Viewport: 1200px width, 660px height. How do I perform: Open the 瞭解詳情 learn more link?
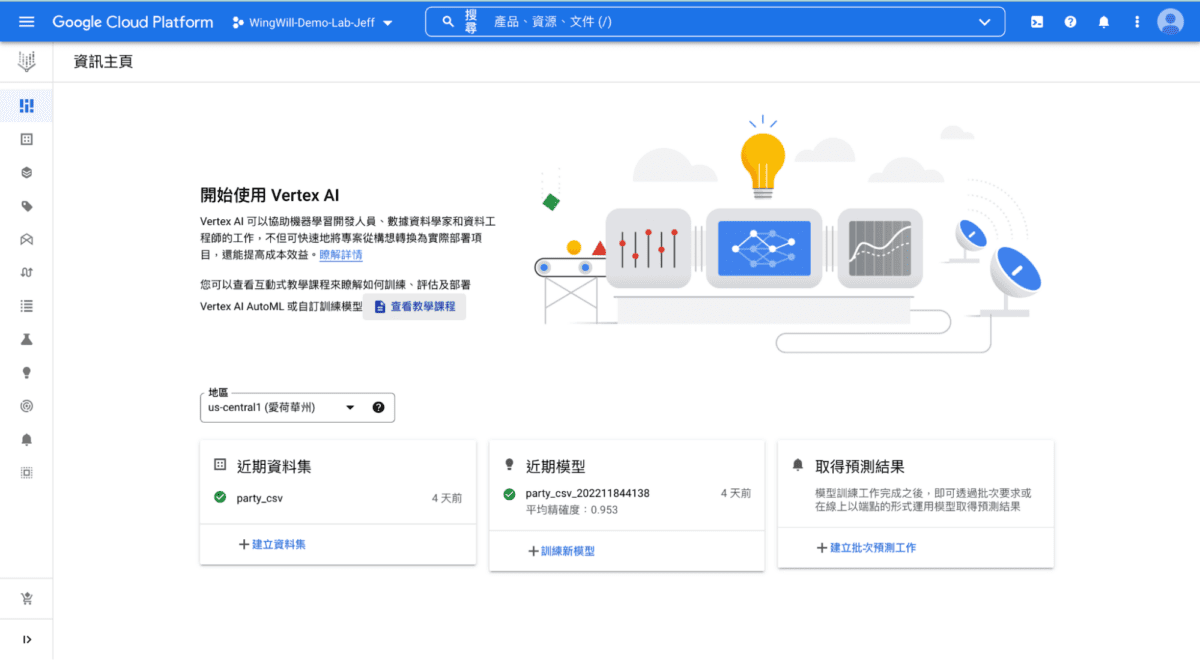341,256
